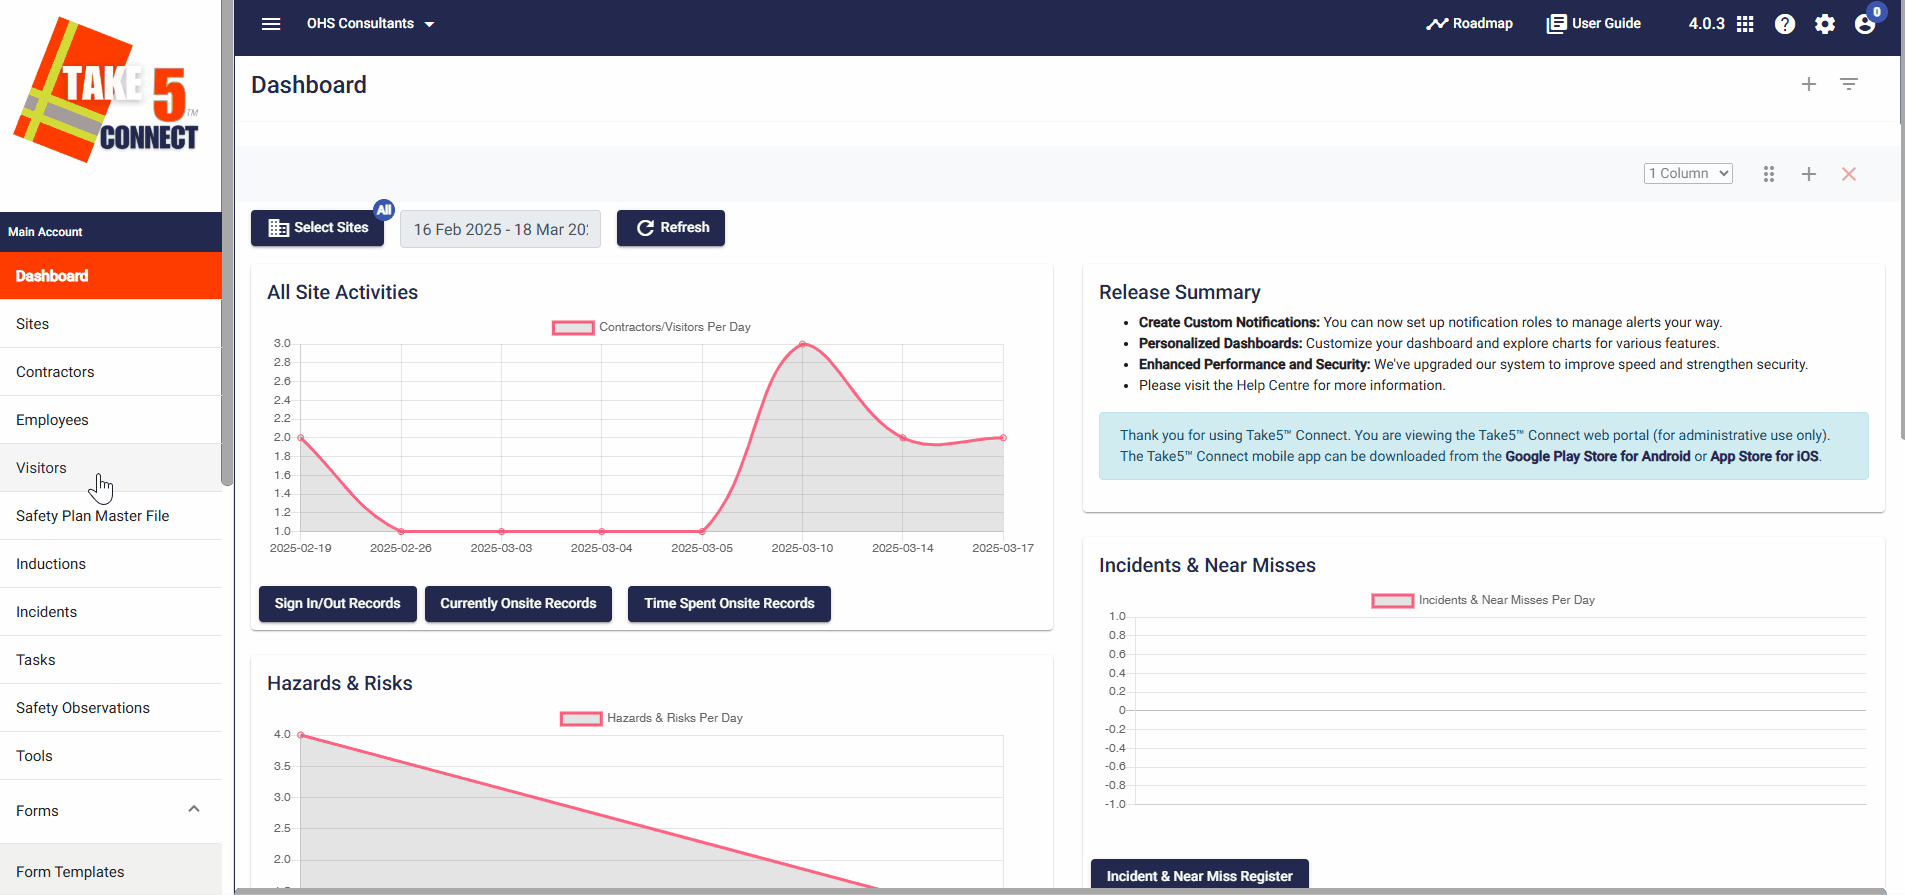This screenshot has width=1905, height=895.
Task: Open the User Guide
Action: coord(1594,24)
